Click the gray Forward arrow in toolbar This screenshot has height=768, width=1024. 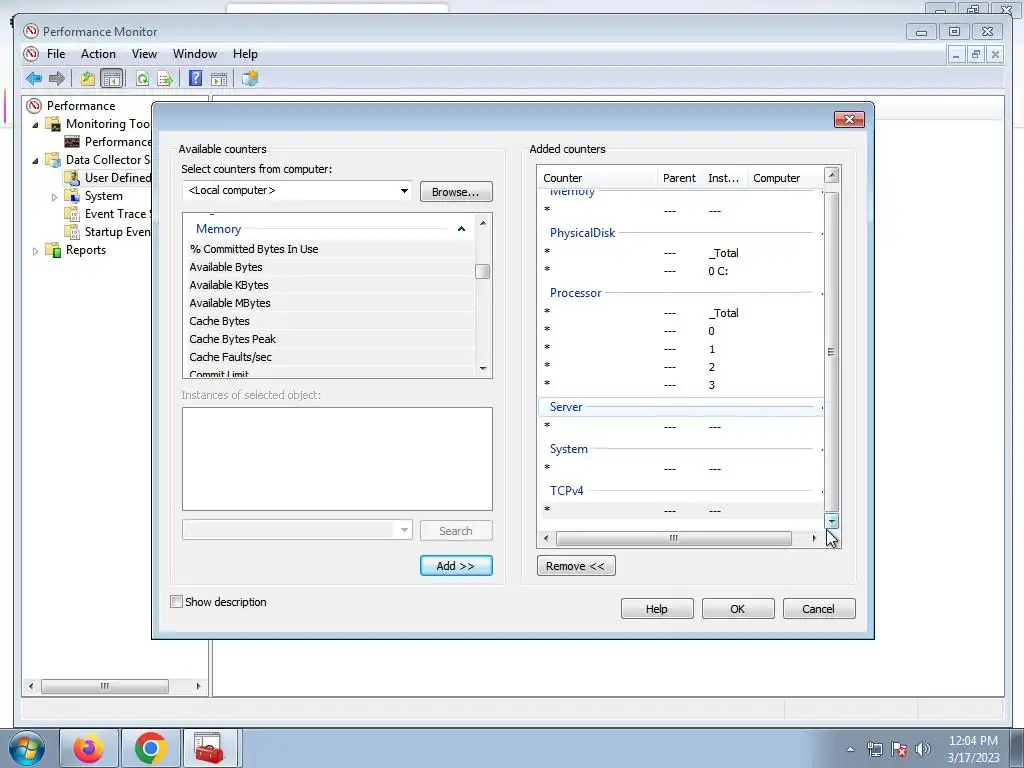pos(57,79)
